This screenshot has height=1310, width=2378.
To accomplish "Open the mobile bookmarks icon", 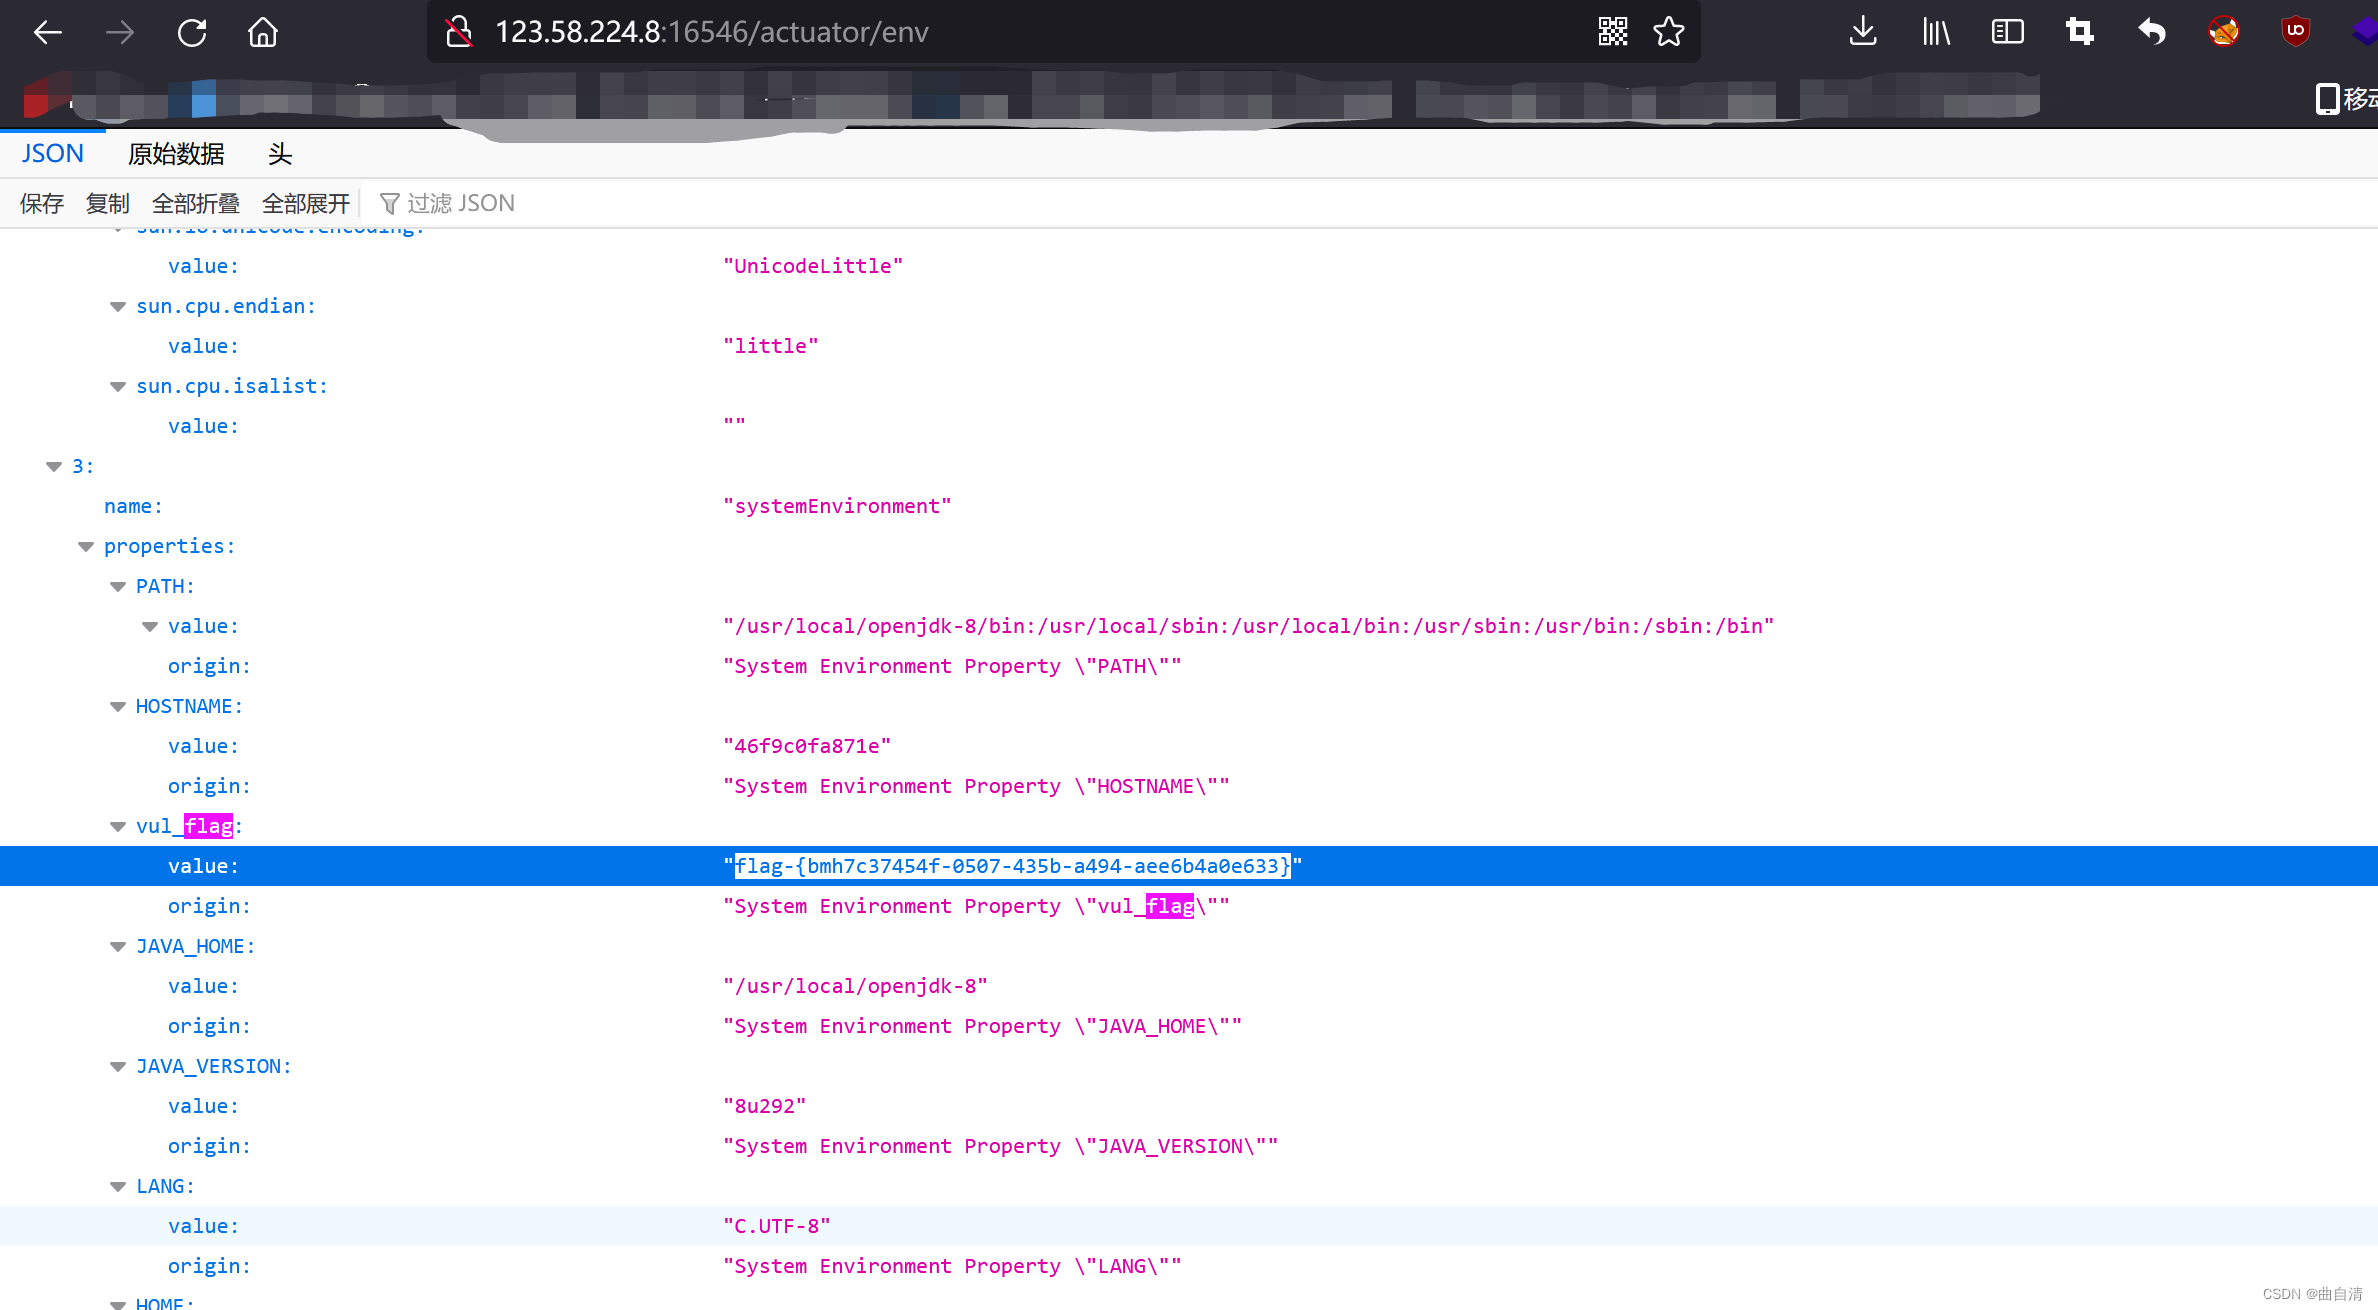I will [x=2327, y=99].
